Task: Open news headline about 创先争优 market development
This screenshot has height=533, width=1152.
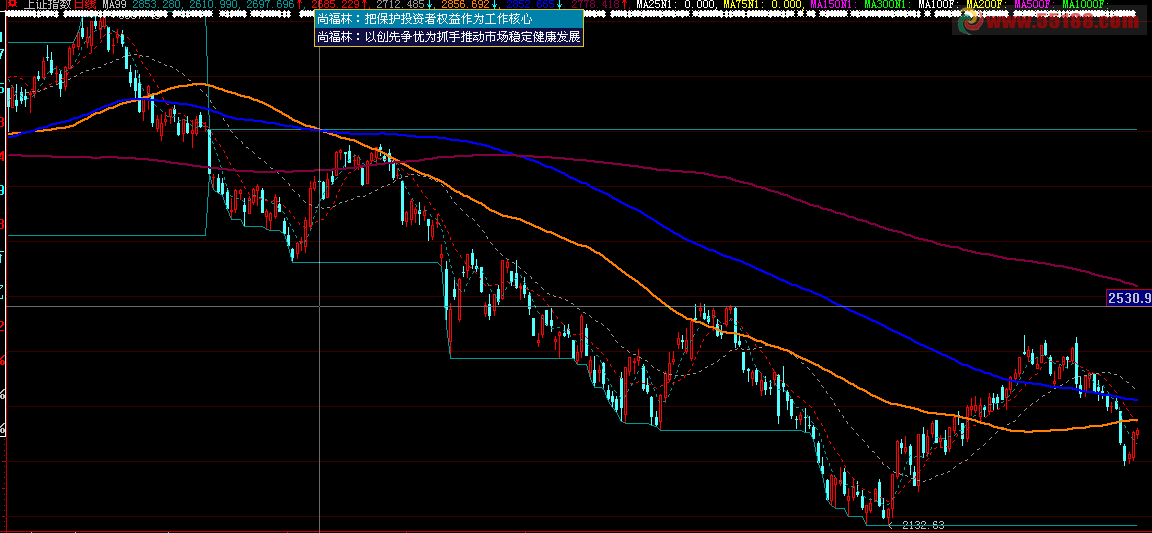Action: (x=449, y=36)
